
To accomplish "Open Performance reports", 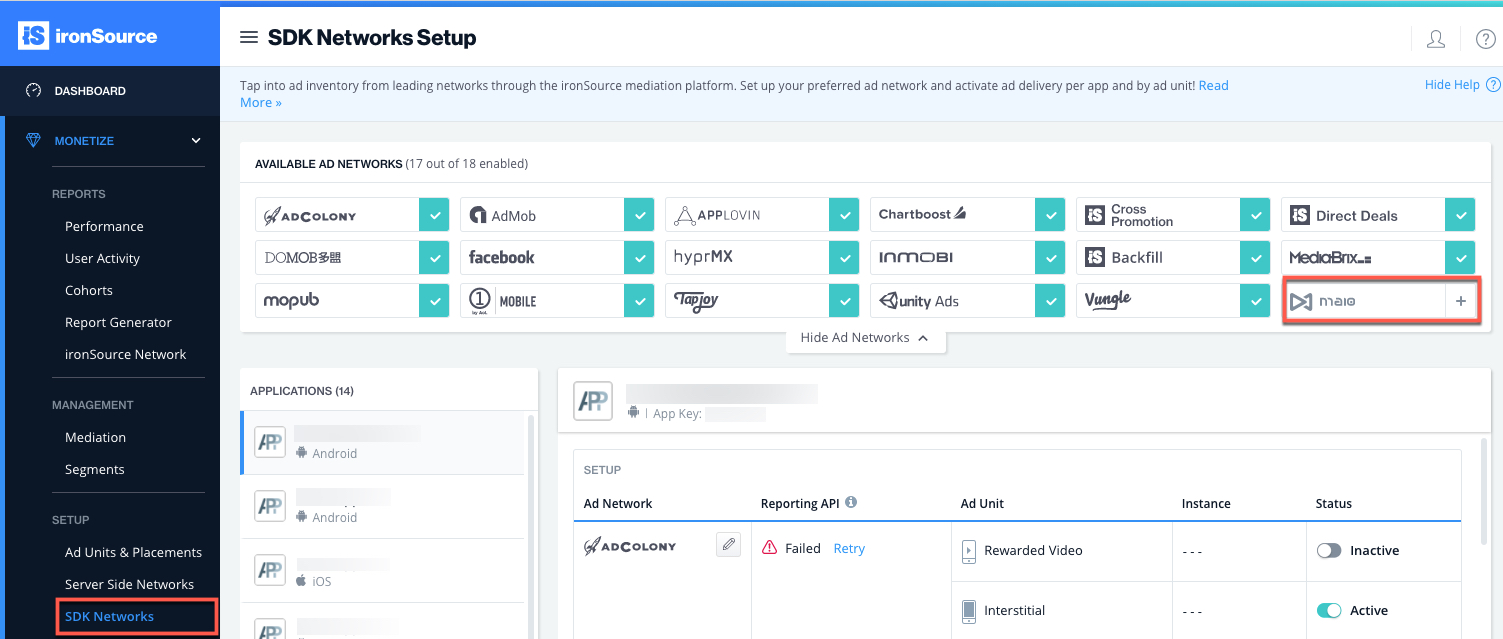I will pyautogui.click(x=104, y=226).
